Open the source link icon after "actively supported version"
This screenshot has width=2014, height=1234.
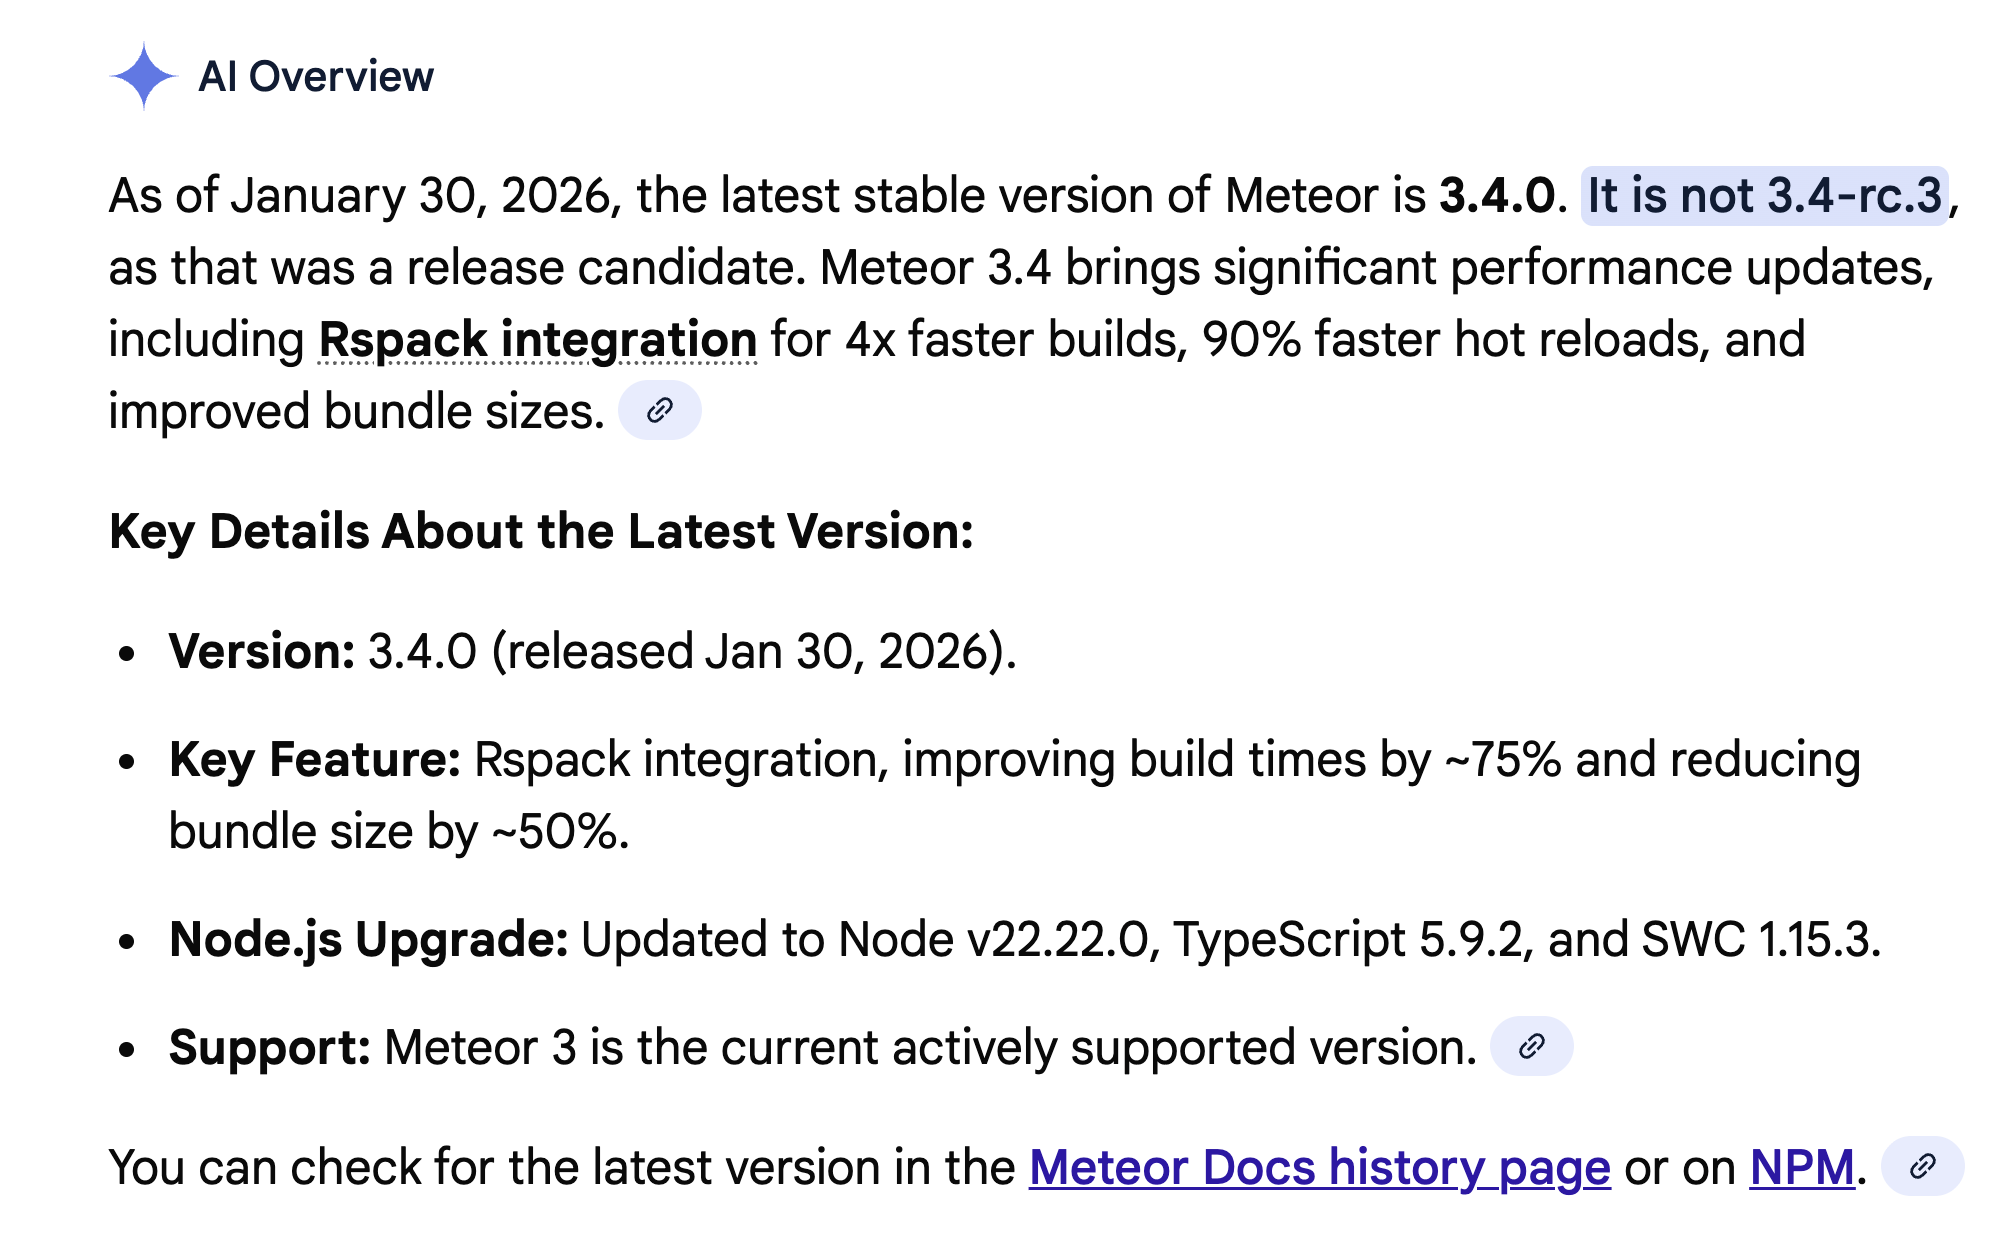(x=1531, y=1046)
